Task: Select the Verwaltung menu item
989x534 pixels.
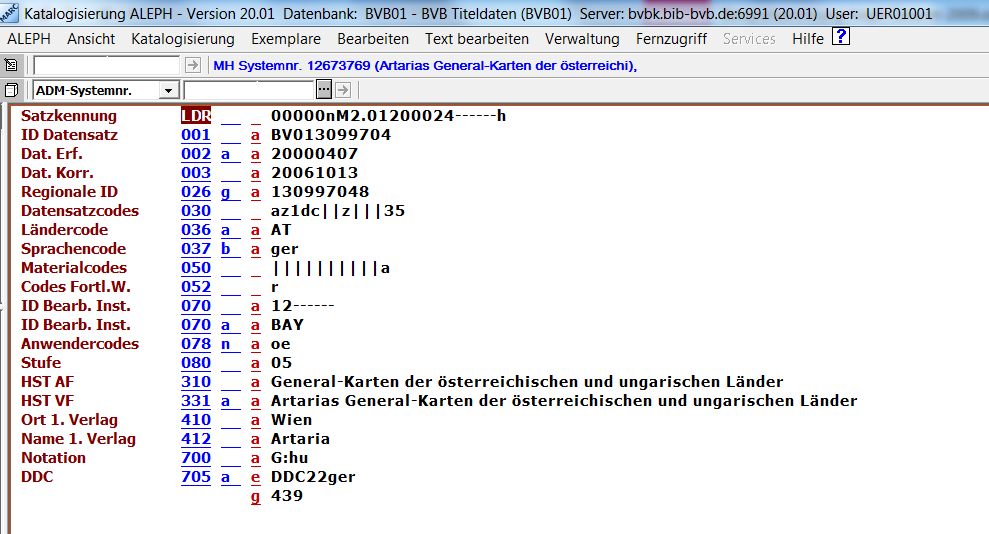Action: pos(582,39)
